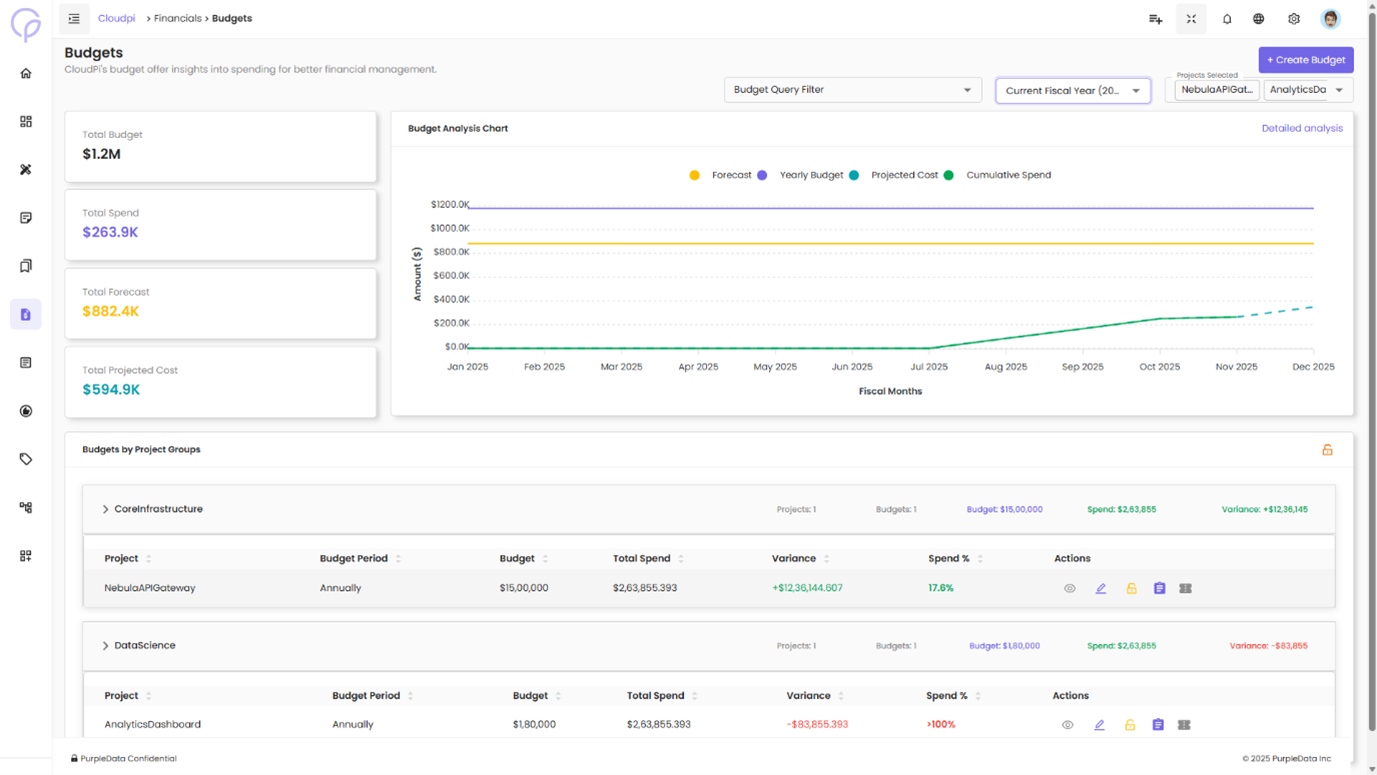This screenshot has width=1377, height=775.
Task: Show details via eye icon for AnalyticsDashboard
Action: click(1069, 724)
